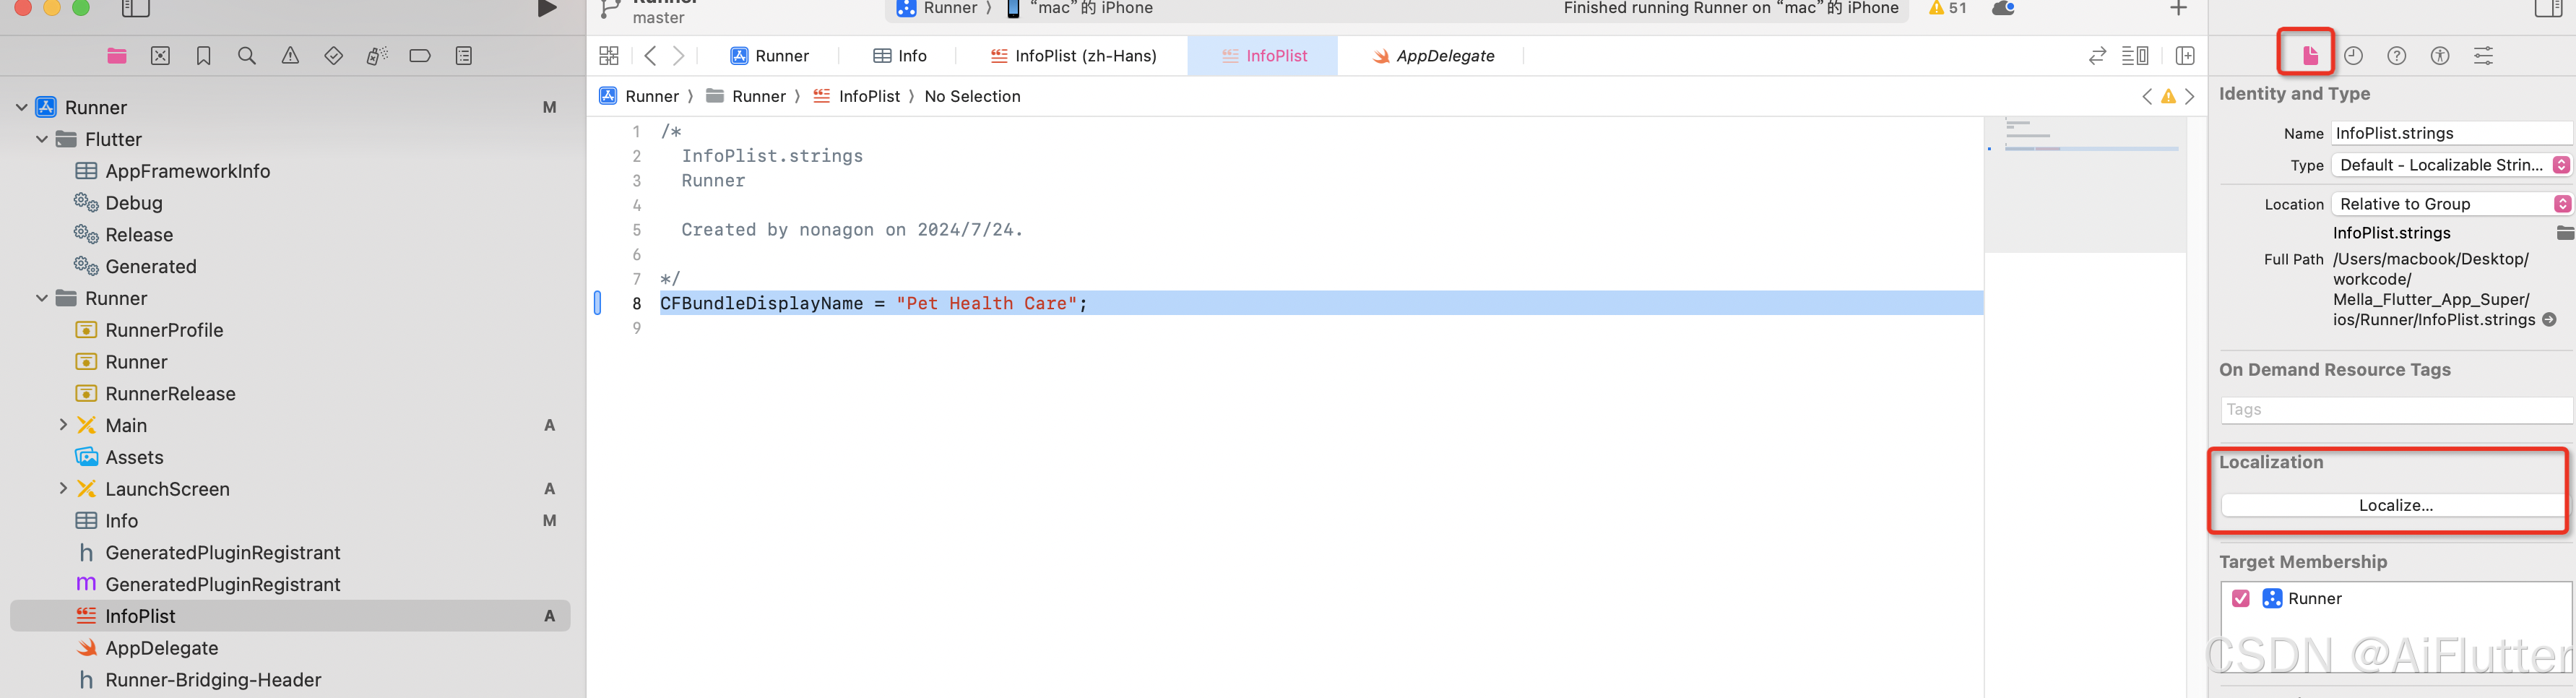Click the Localize... button

(2395, 506)
